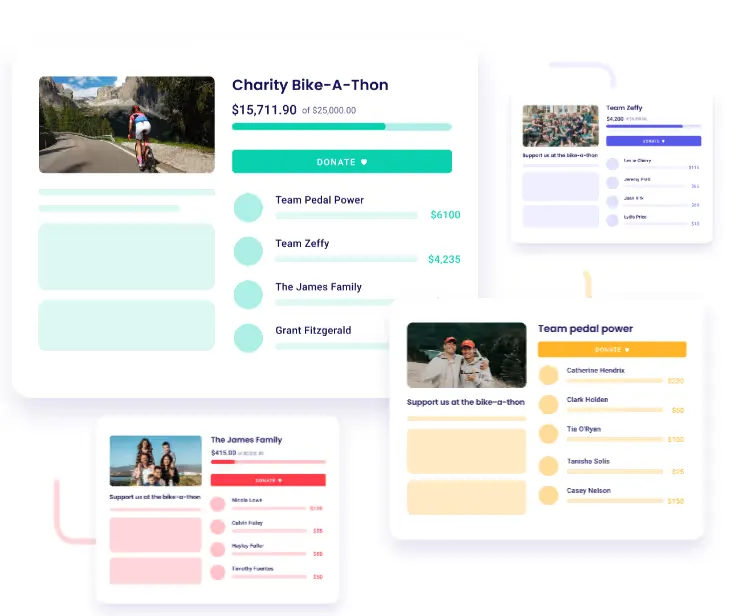Click the green Charity Bike-A-Thon progress bar
Viewport: 742px width, 616px height.
click(x=342, y=127)
